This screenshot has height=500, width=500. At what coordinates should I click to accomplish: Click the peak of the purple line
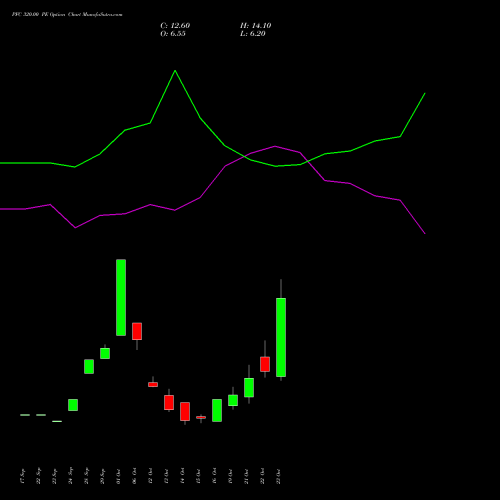tap(275, 146)
